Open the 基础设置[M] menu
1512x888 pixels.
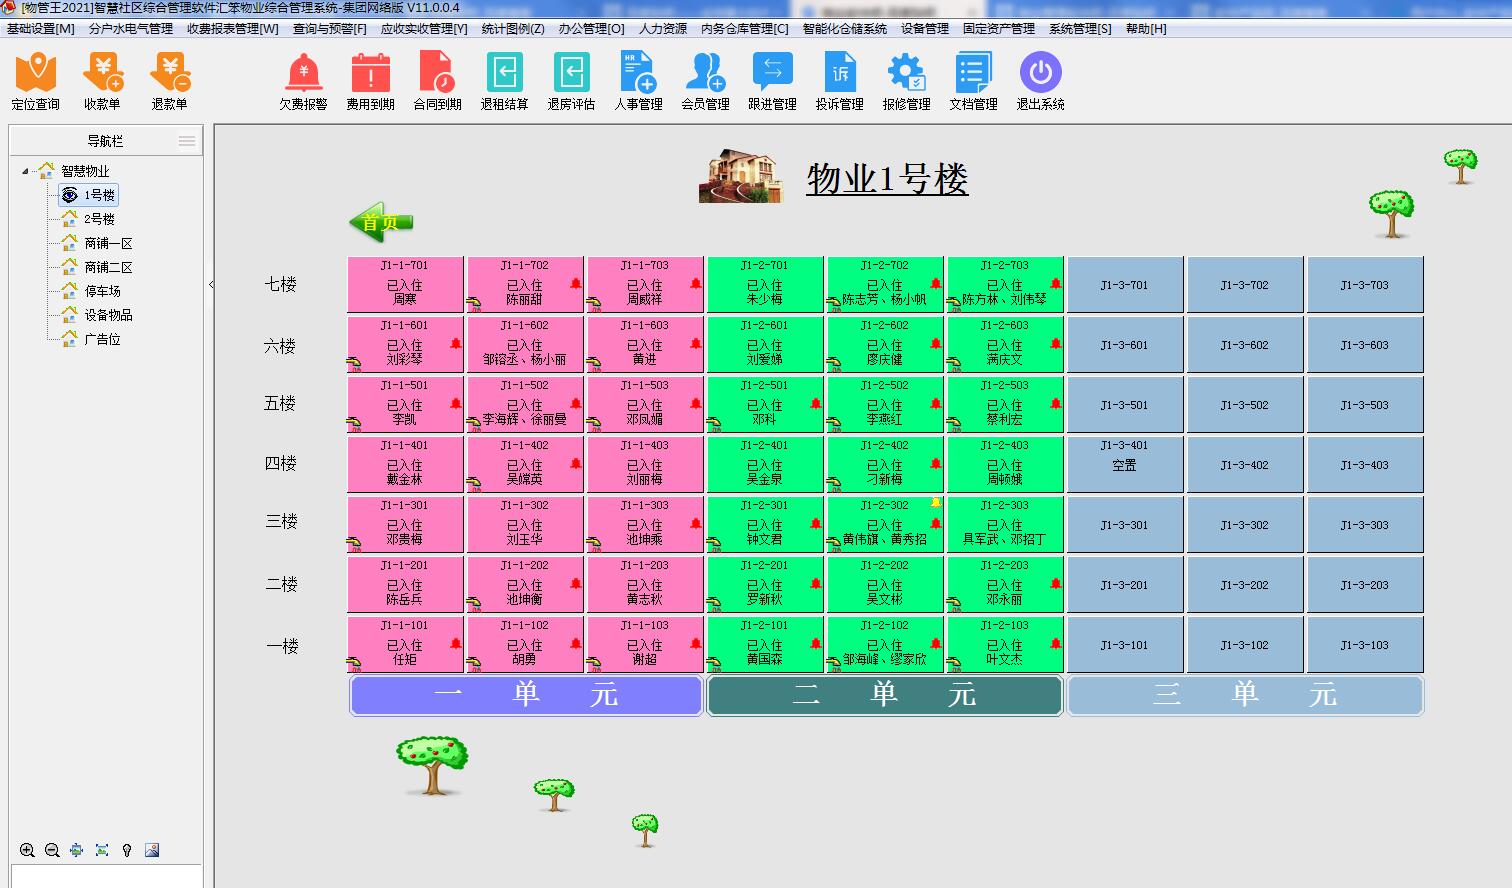(x=41, y=29)
